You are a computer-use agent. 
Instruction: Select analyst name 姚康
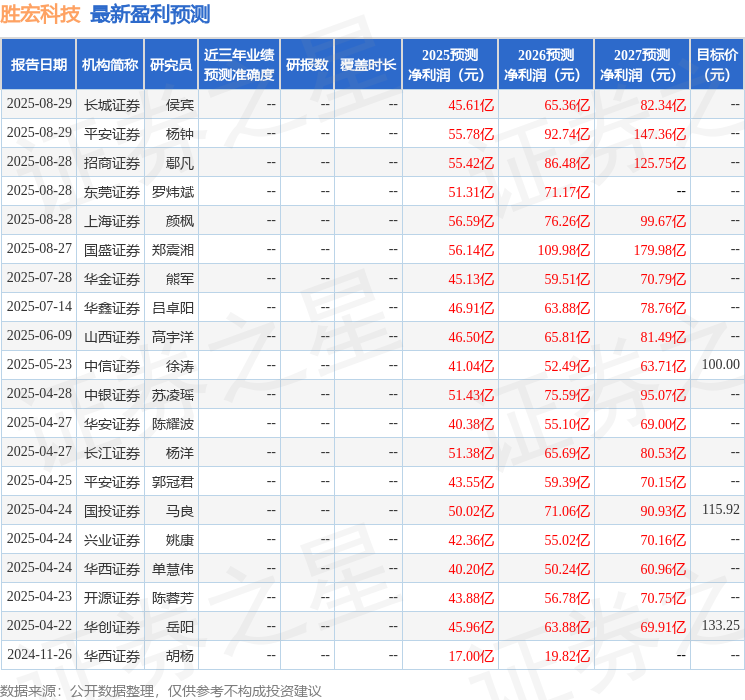point(180,540)
